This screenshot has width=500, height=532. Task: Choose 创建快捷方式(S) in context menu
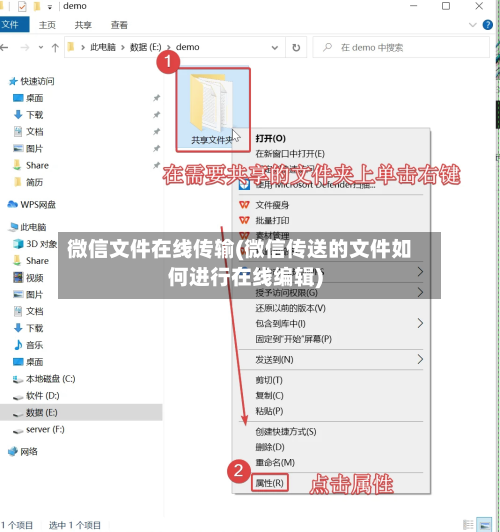(x=286, y=432)
